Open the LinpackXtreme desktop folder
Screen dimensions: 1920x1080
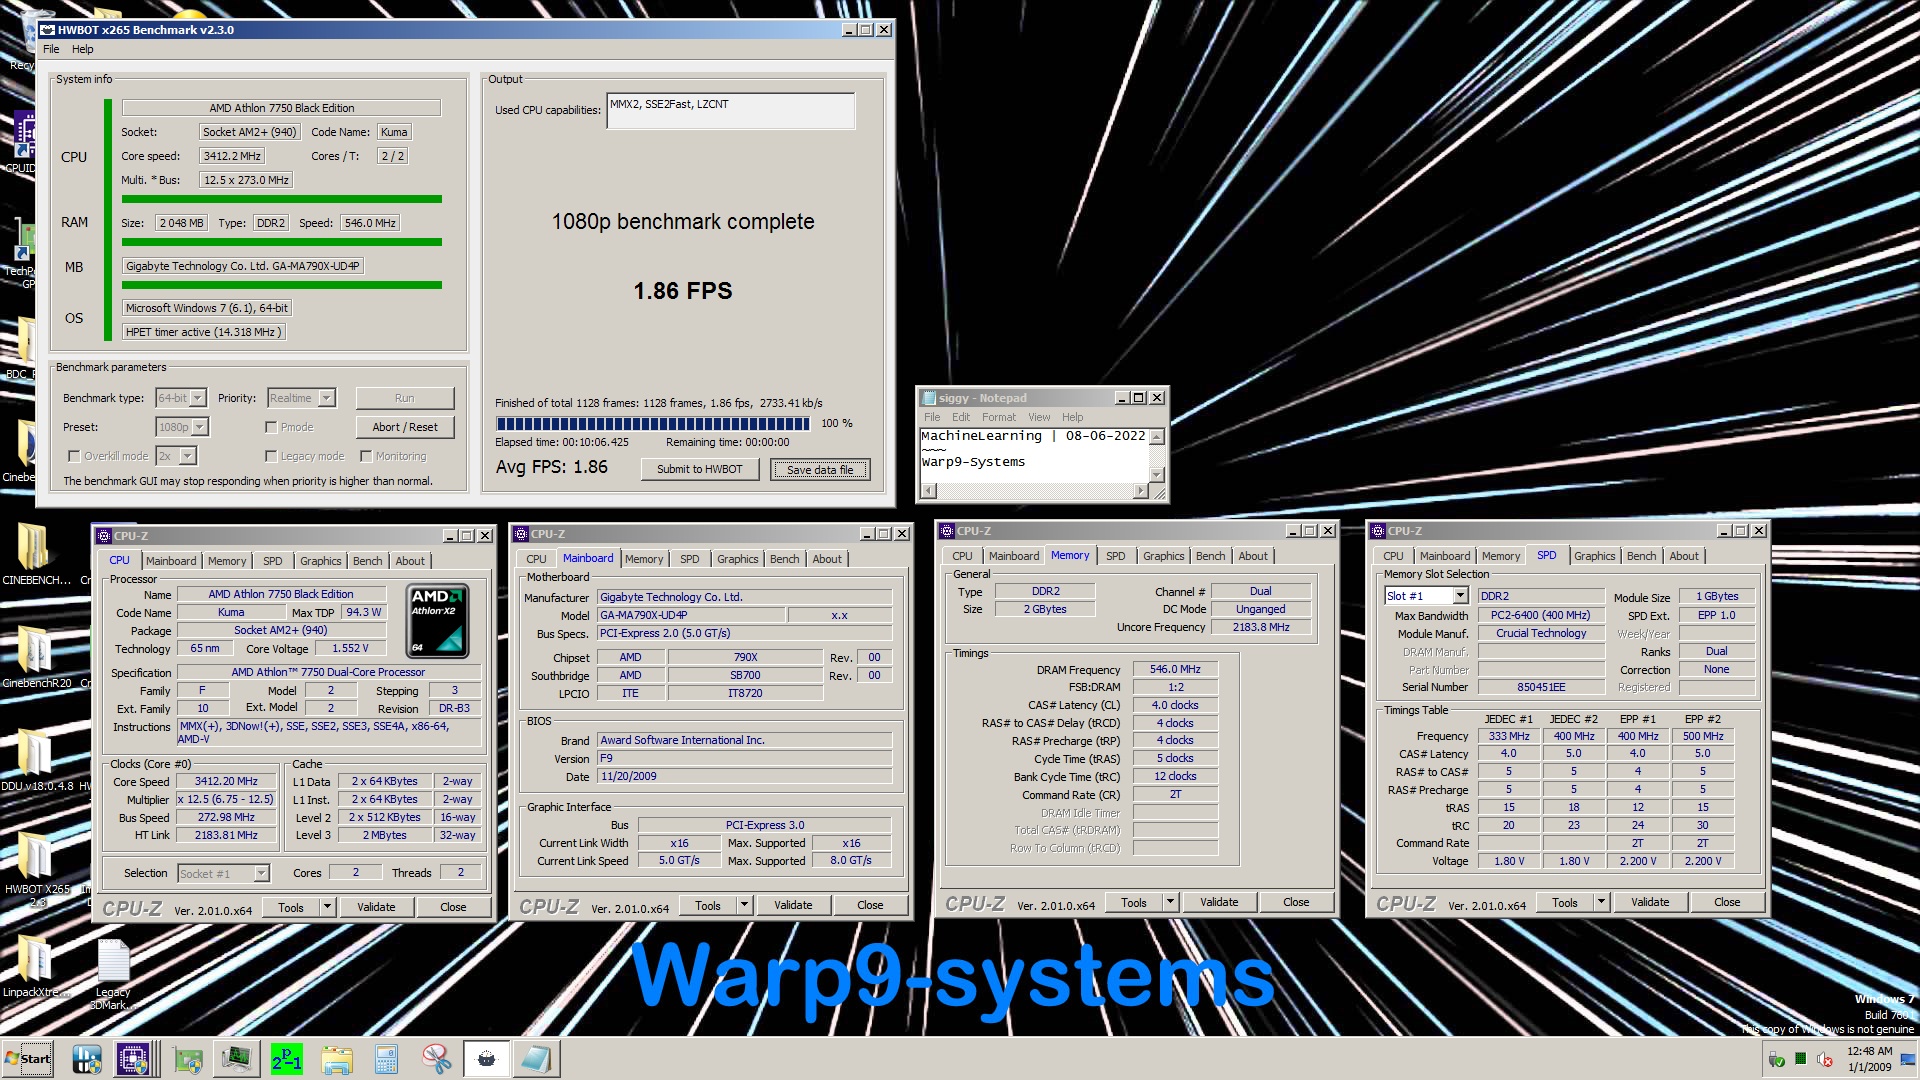coord(35,966)
